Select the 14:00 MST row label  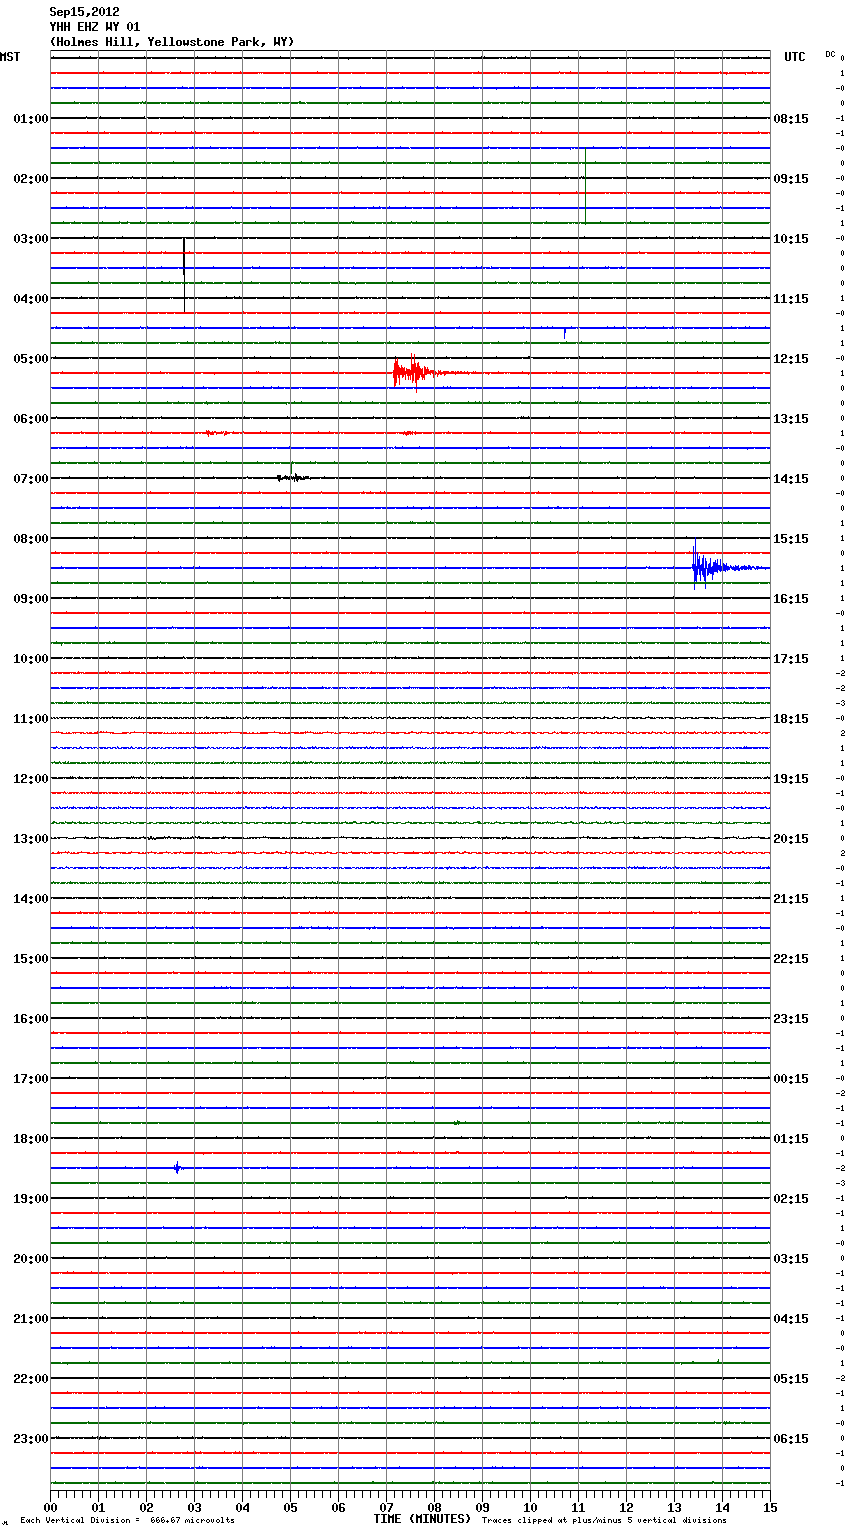pyautogui.click(x=31, y=899)
